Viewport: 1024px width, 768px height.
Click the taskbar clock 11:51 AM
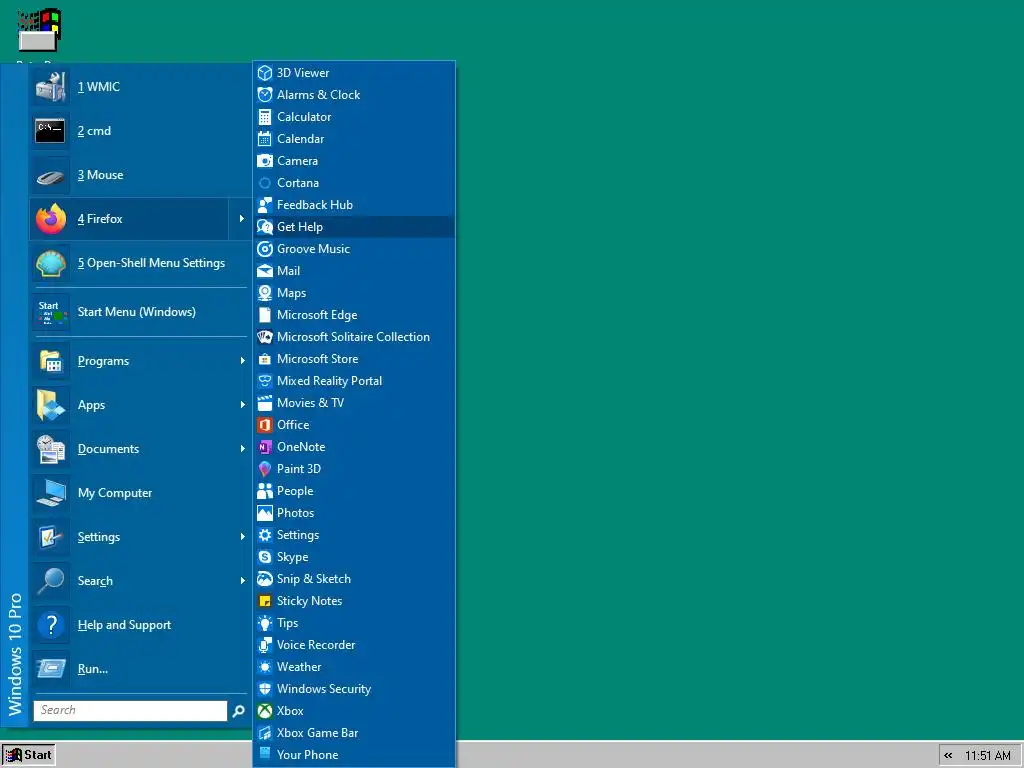coord(987,756)
